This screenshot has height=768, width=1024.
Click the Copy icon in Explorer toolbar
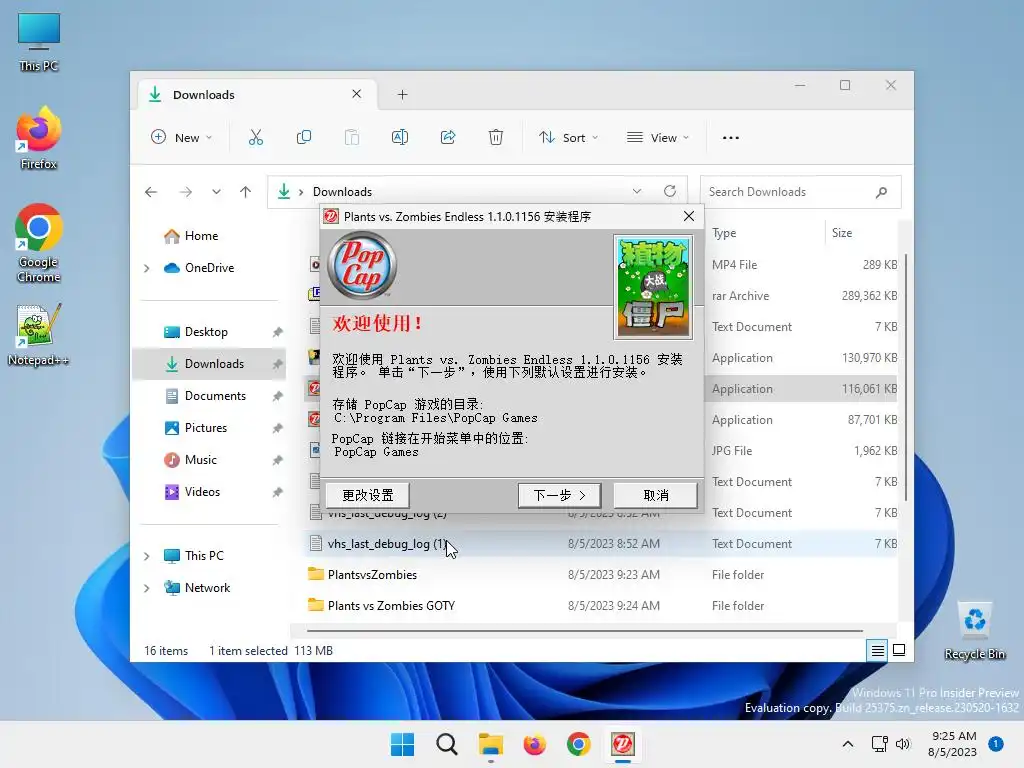click(304, 137)
